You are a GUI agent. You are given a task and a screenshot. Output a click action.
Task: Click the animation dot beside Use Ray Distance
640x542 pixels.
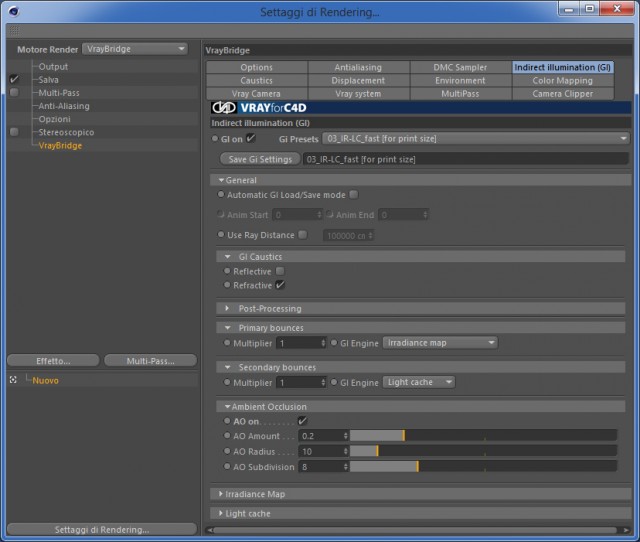coord(221,235)
